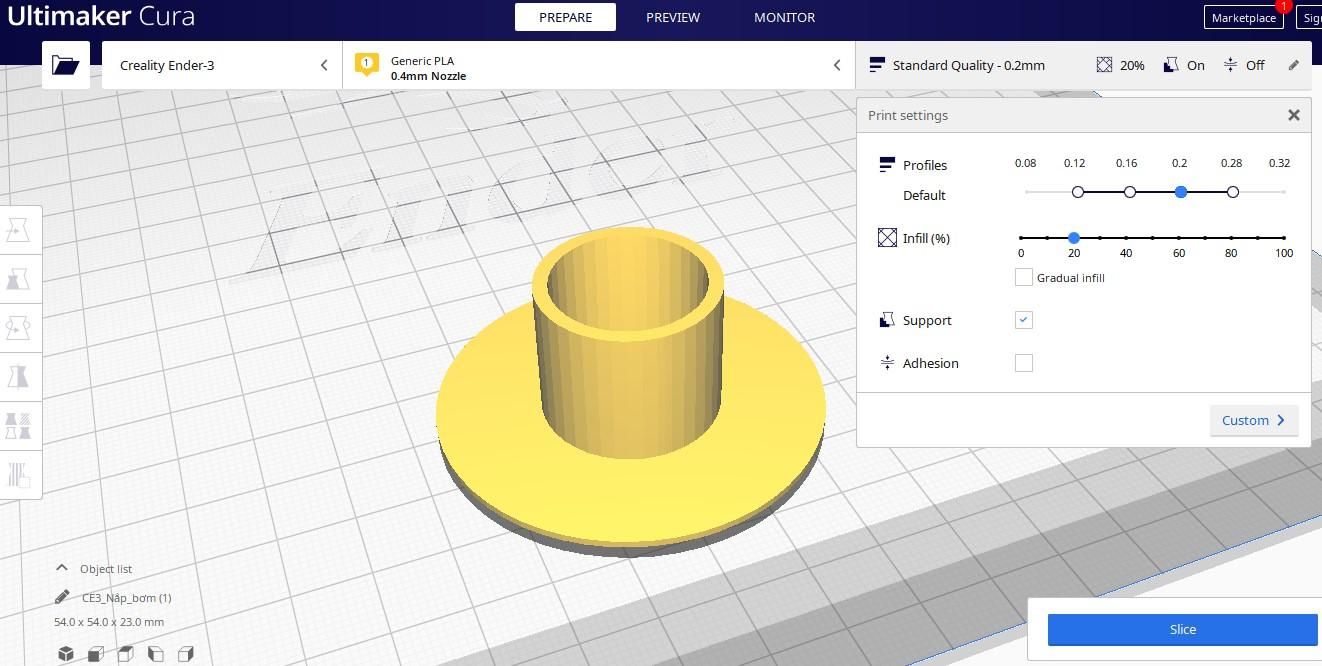Switch to front view cube icon
This screenshot has width=1322, height=666.
coord(96,653)
